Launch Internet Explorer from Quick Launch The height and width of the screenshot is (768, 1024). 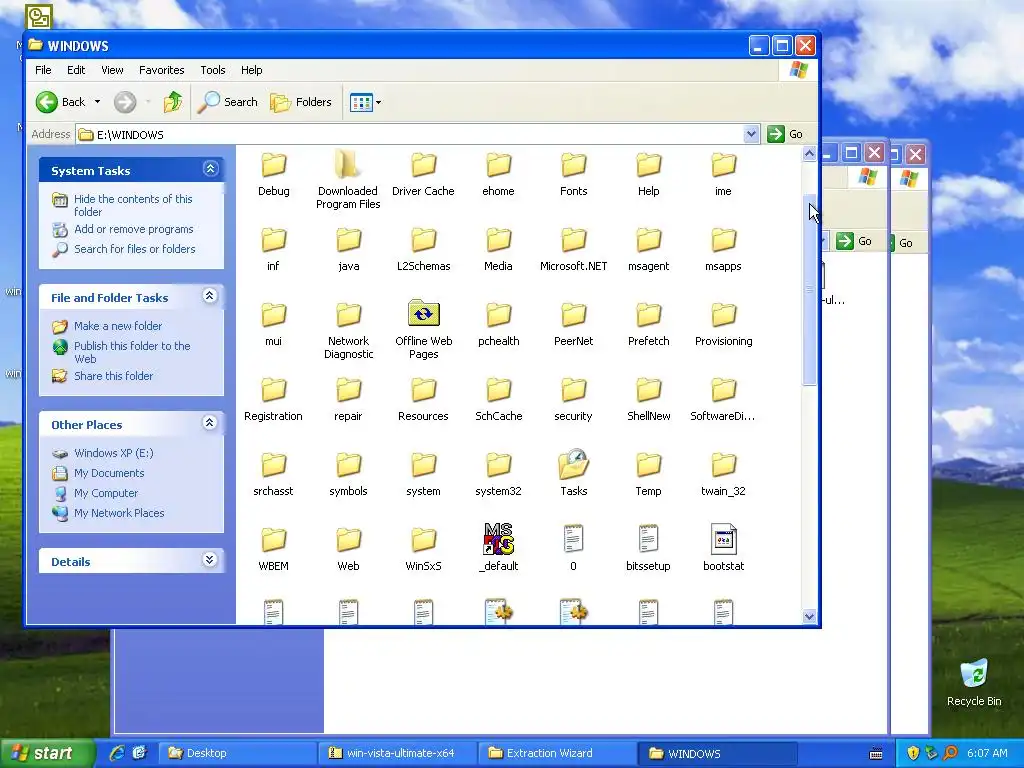(x=117, y=753)
